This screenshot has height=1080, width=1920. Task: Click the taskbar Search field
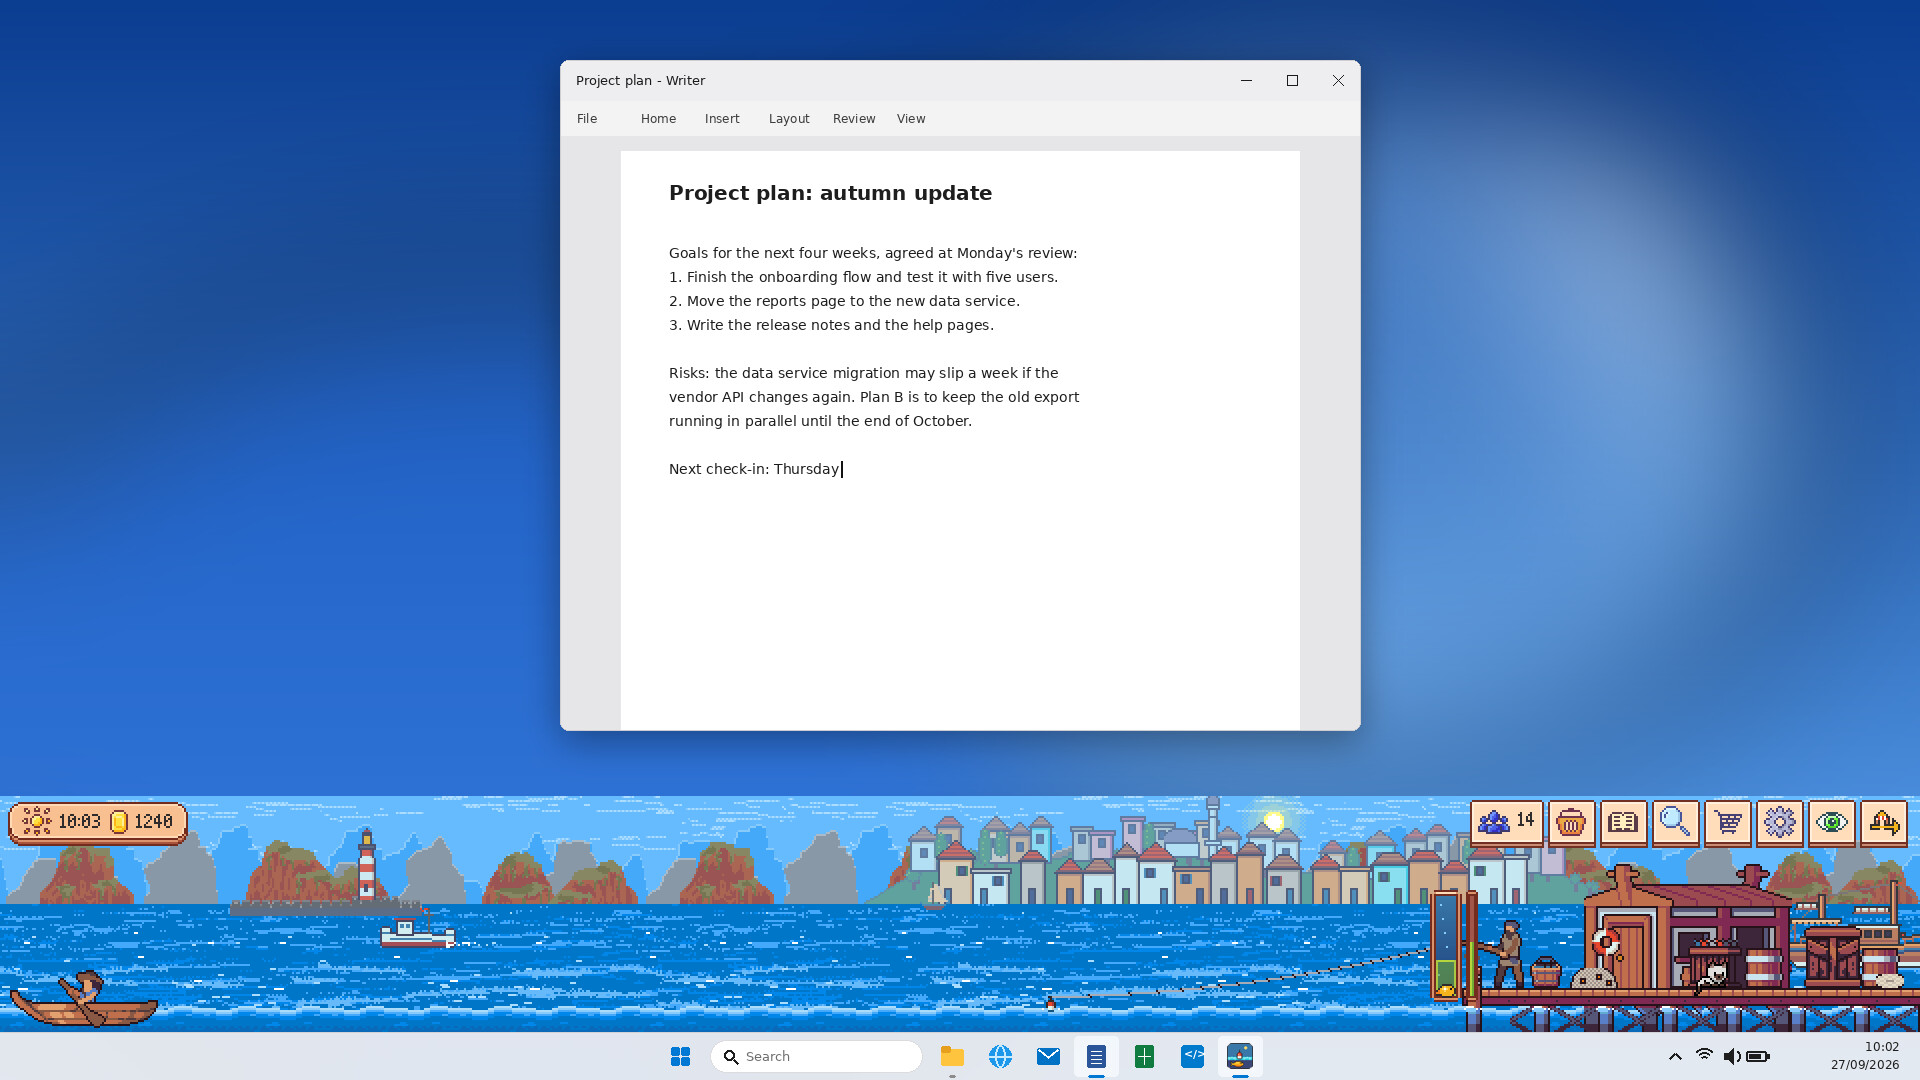(816, 1056)
